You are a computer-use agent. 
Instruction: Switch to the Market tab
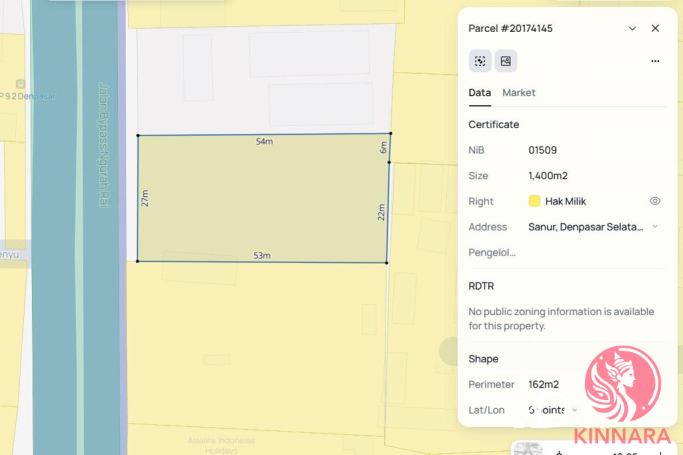[x=519, y=93]
